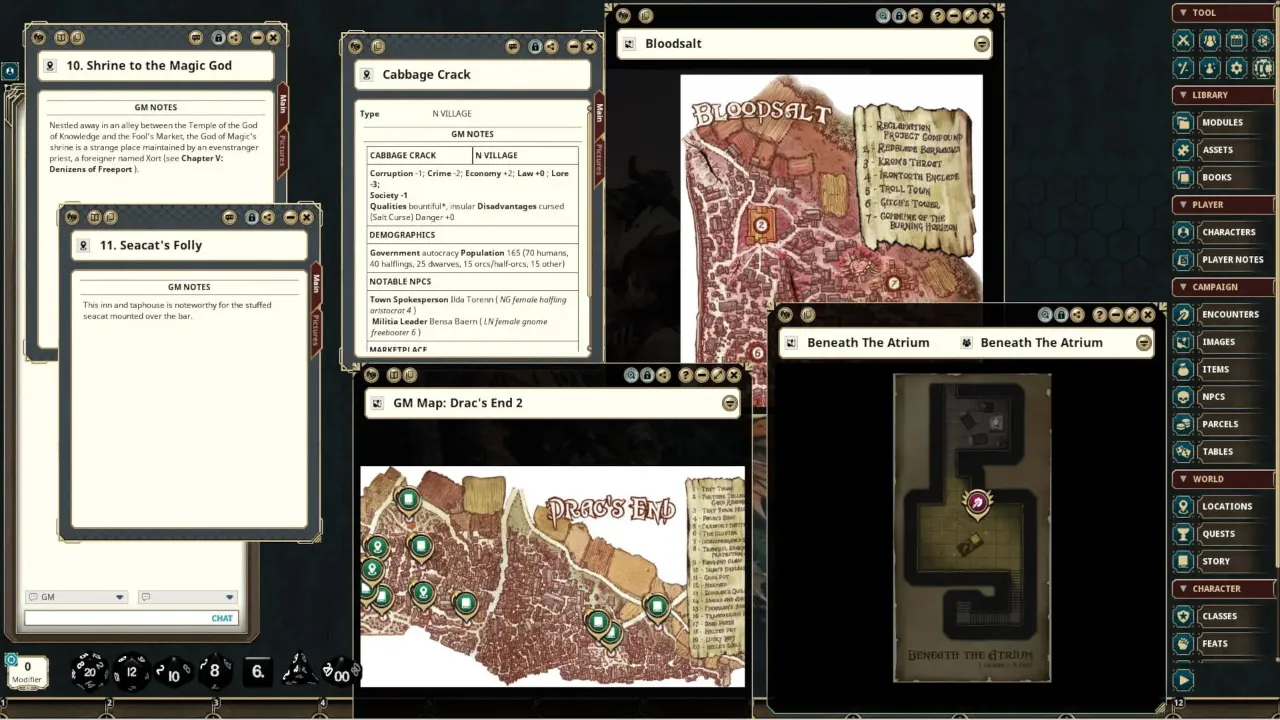Open the Images campaign icon
Screen dimensions: 1280x720
pos(1184,342)
